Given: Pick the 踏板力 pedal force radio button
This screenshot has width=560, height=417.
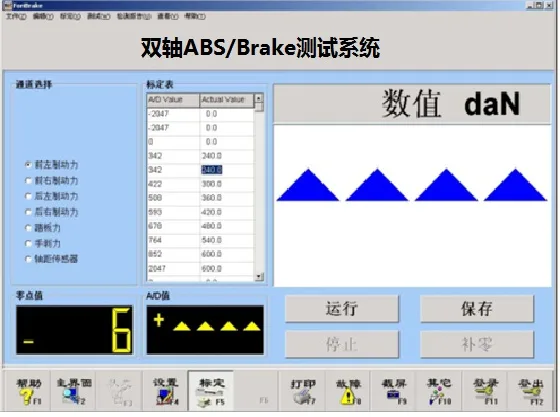Looking at the screenshot, I should (x=28, y=227).
